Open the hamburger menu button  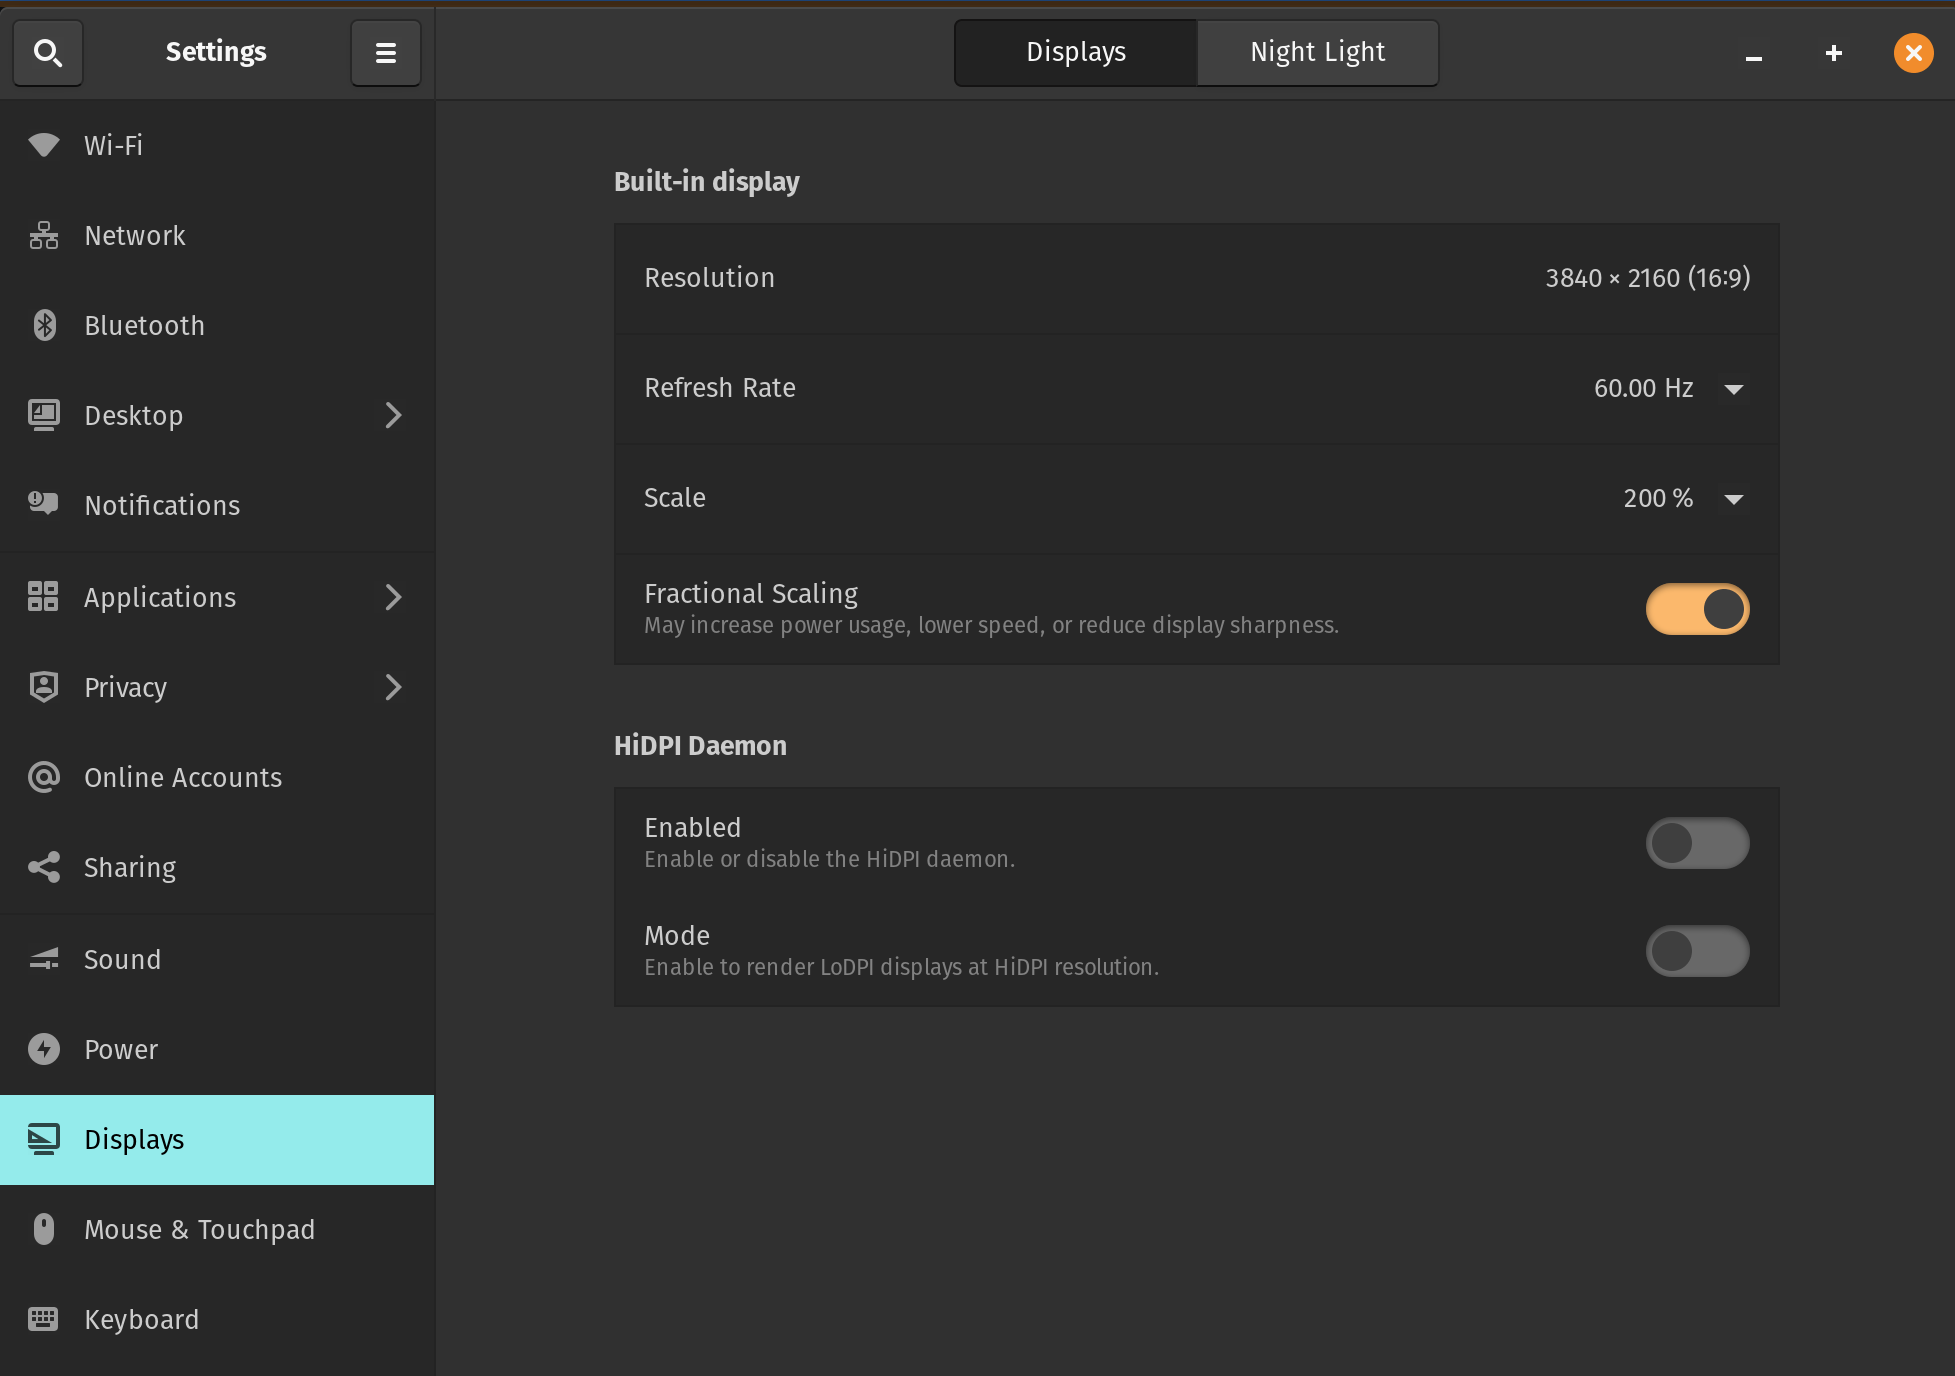coord(385,52)
